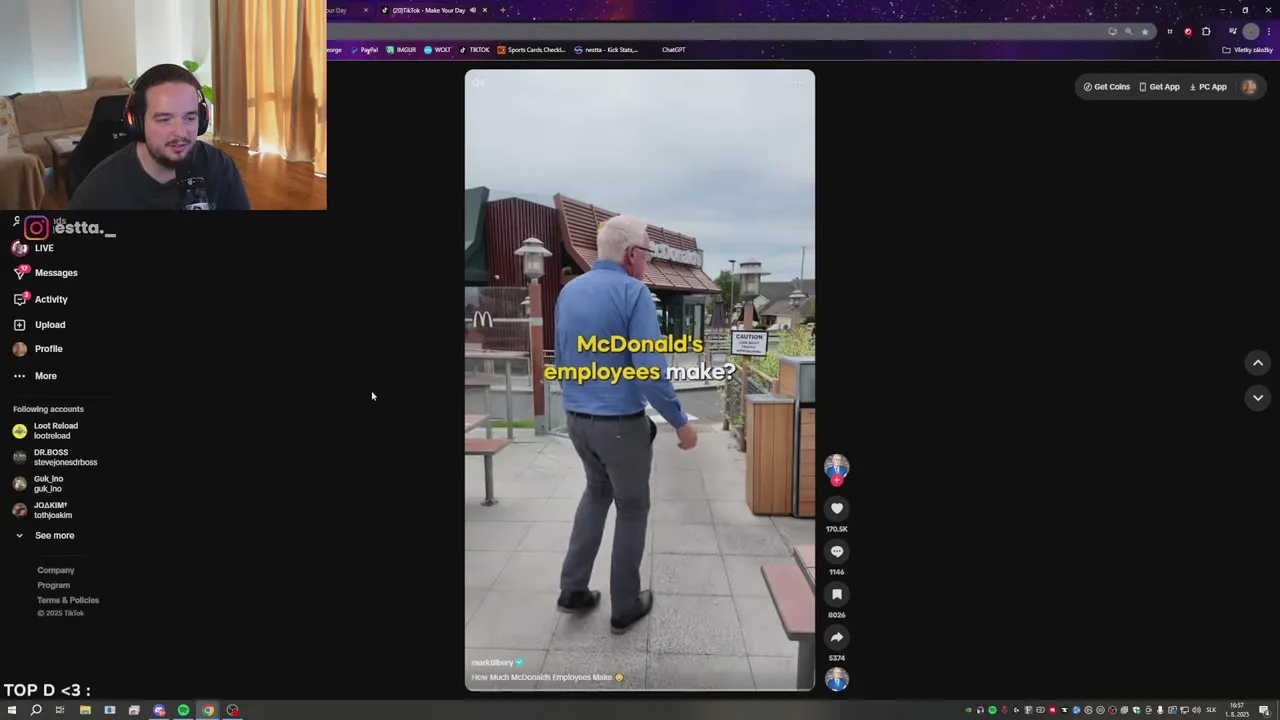The width and height of the screenshot is (1280, 720).
Task: Bookmark the video with save icon
Action: click(x=837, y=594)
